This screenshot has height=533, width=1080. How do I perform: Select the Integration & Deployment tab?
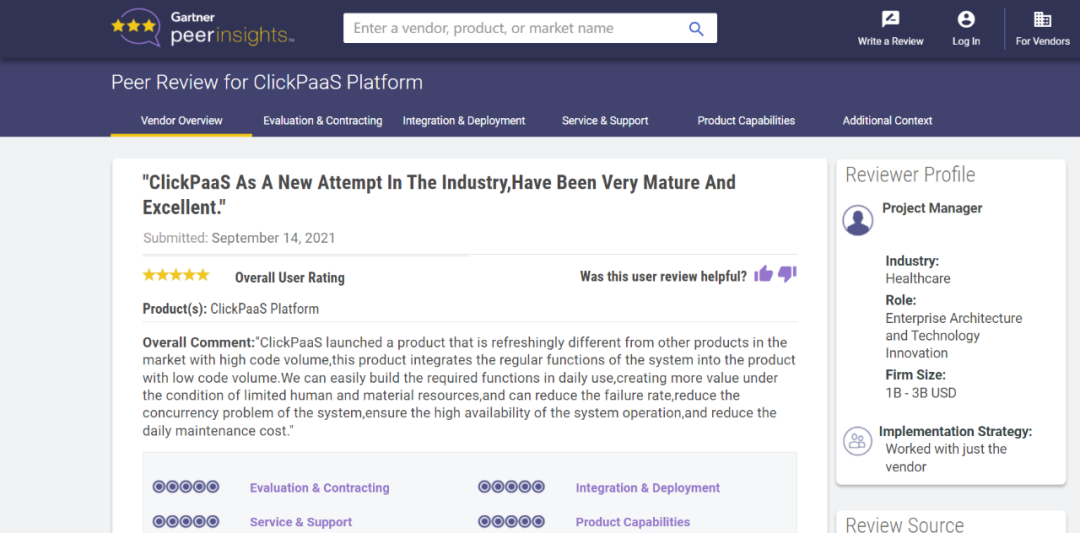click(464, 121)
